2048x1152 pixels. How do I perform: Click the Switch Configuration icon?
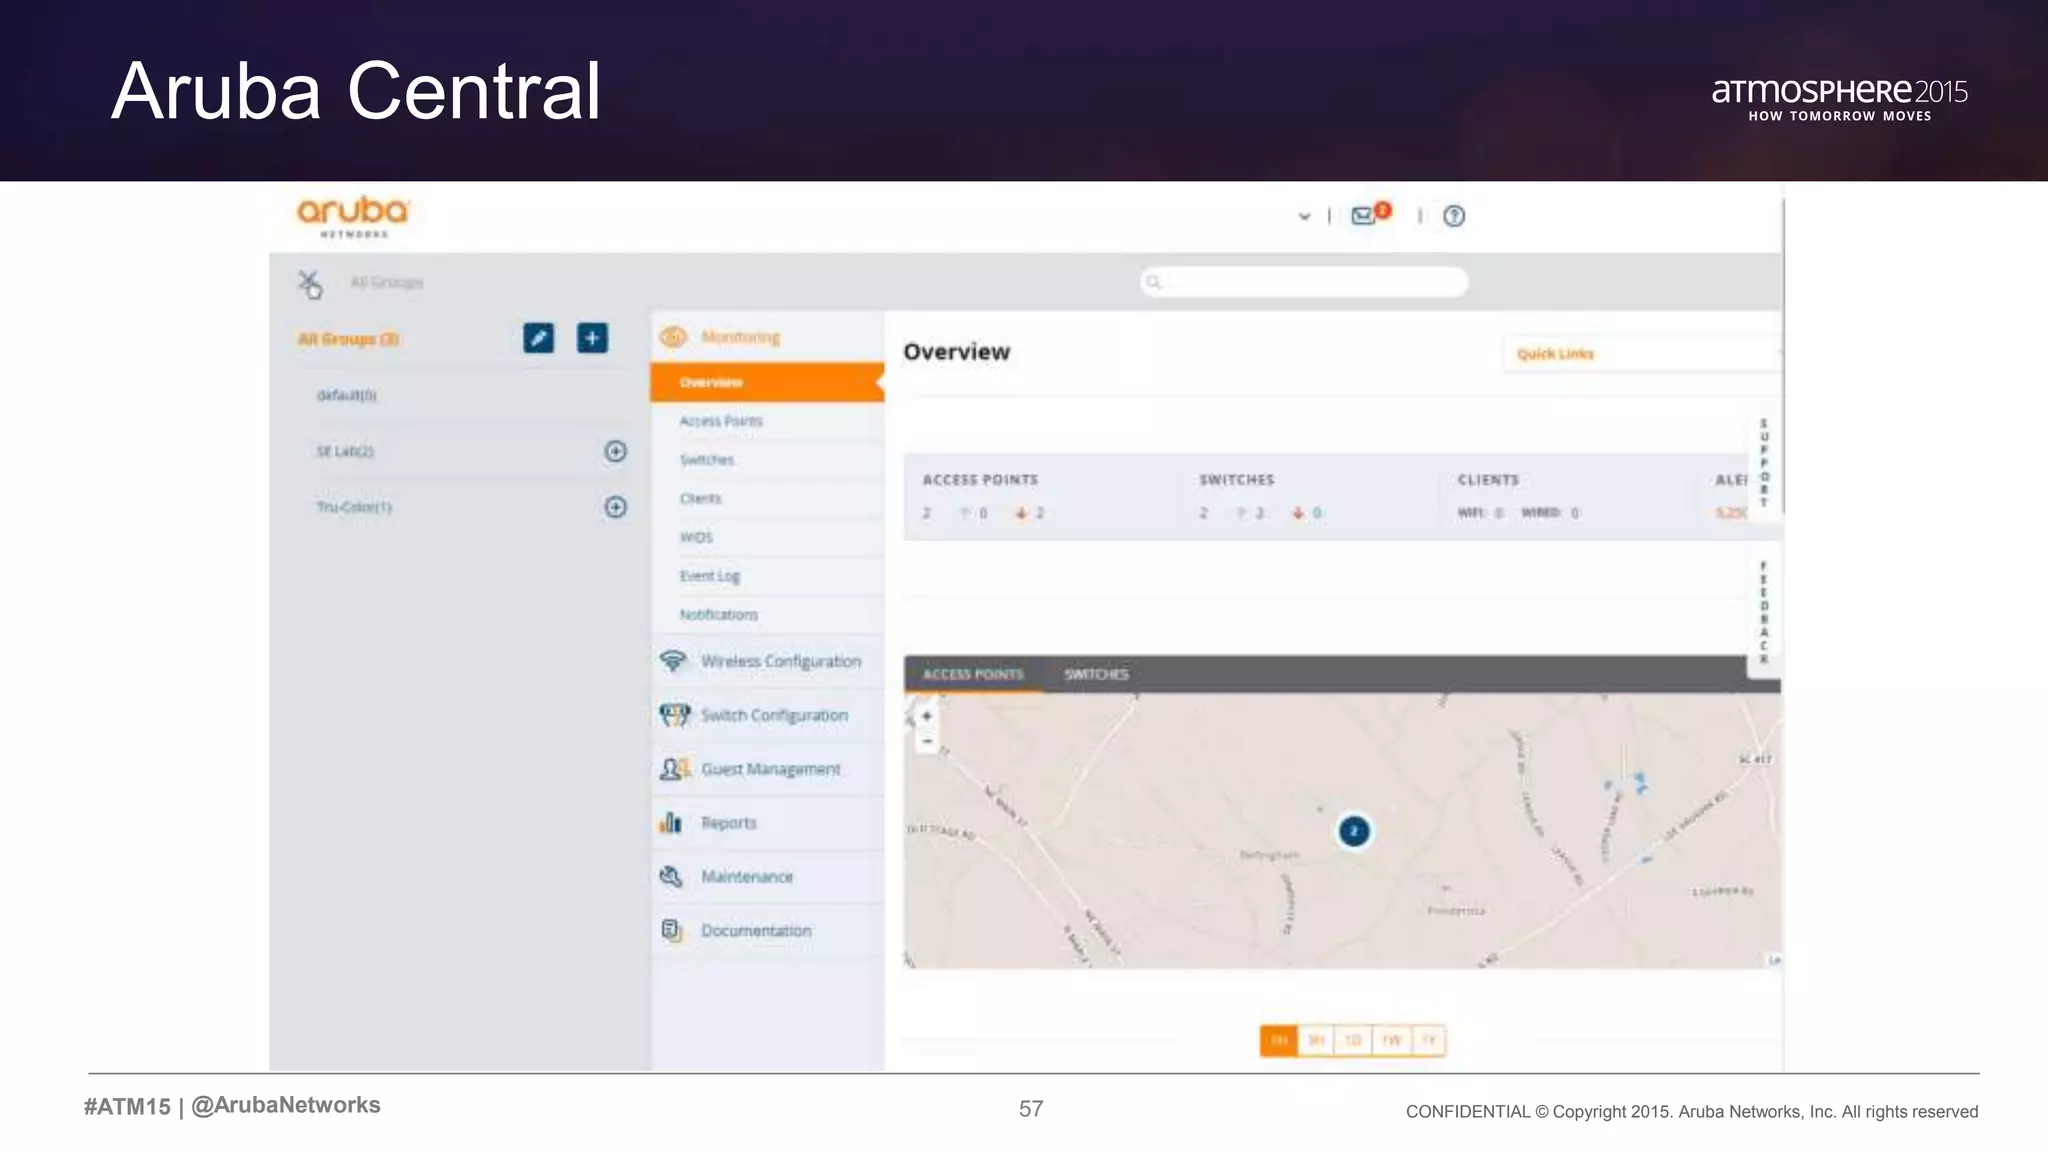pos(675,715)
